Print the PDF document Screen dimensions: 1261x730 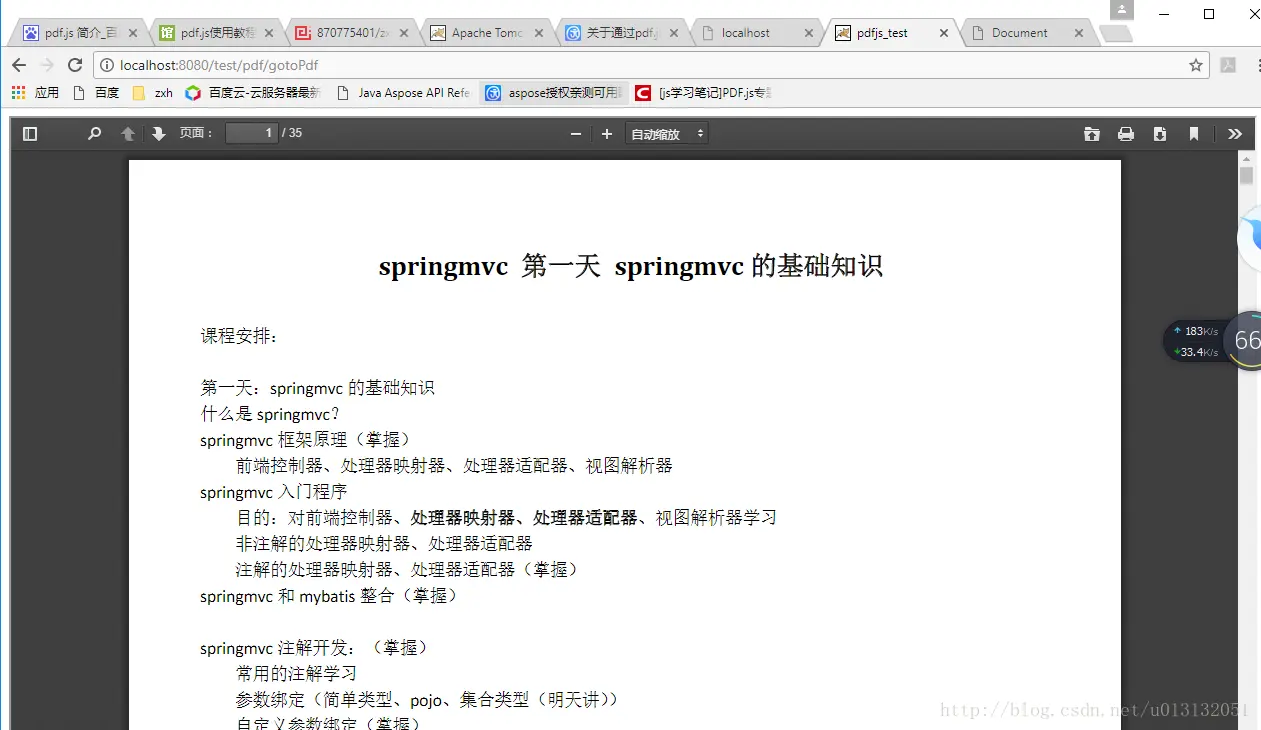[1126, 133]
